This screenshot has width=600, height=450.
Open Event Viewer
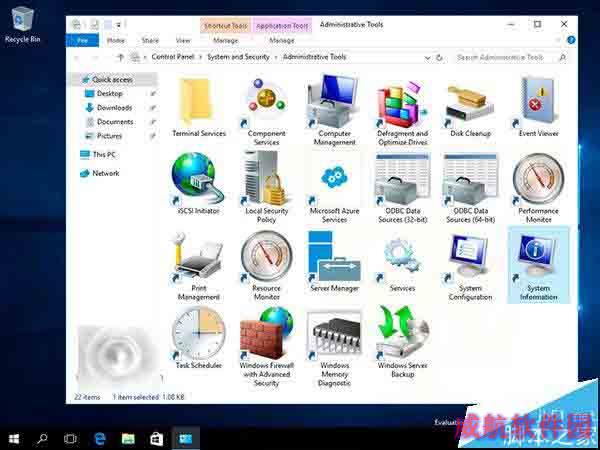[538, 107]
